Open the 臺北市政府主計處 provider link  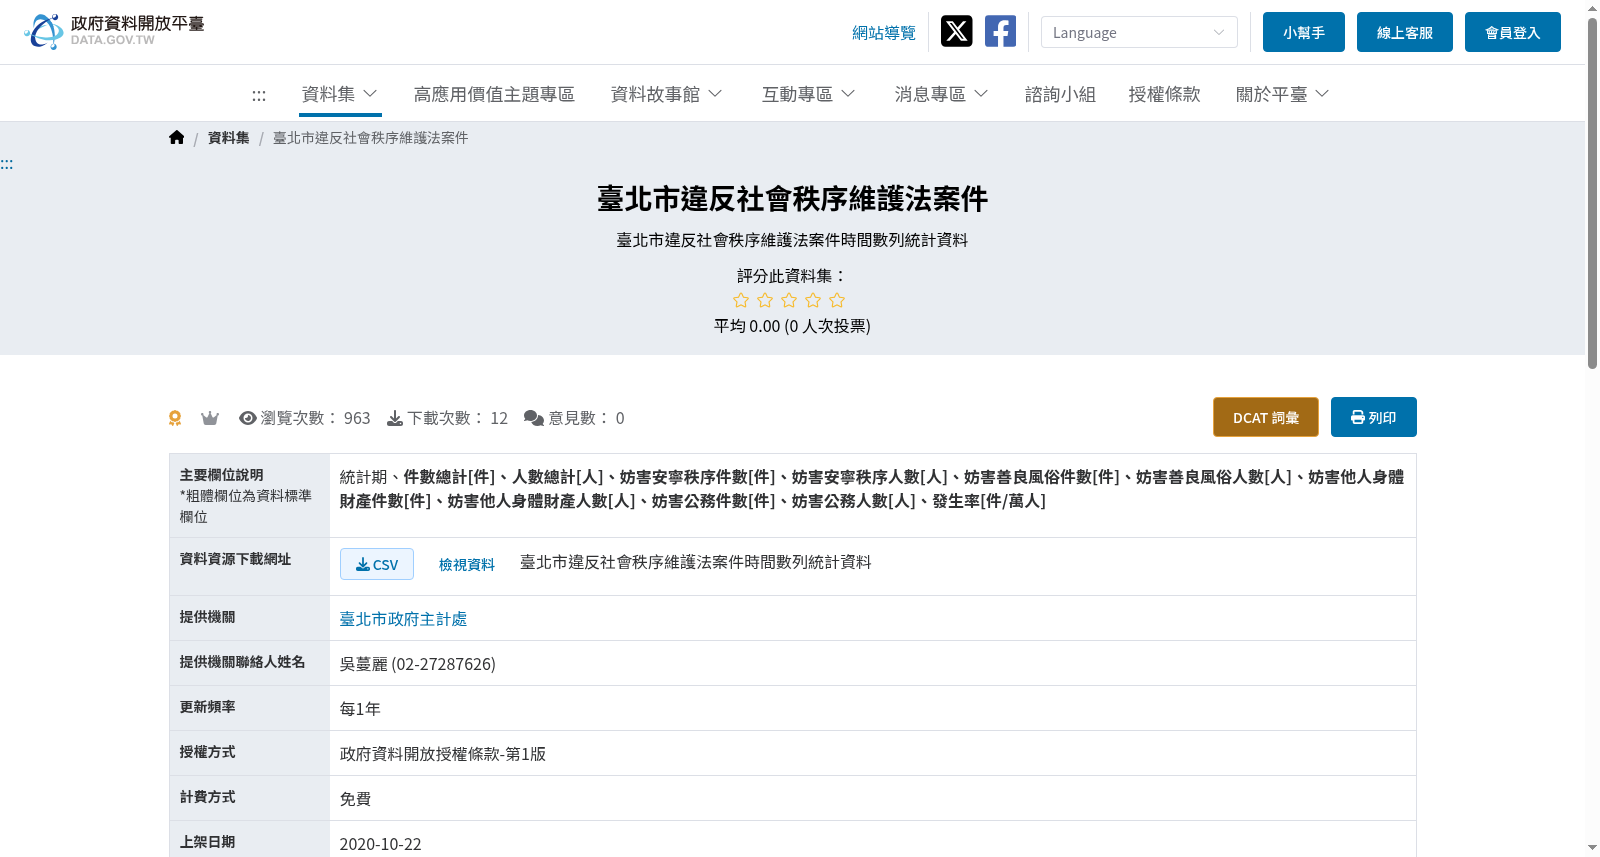point(403,619)
